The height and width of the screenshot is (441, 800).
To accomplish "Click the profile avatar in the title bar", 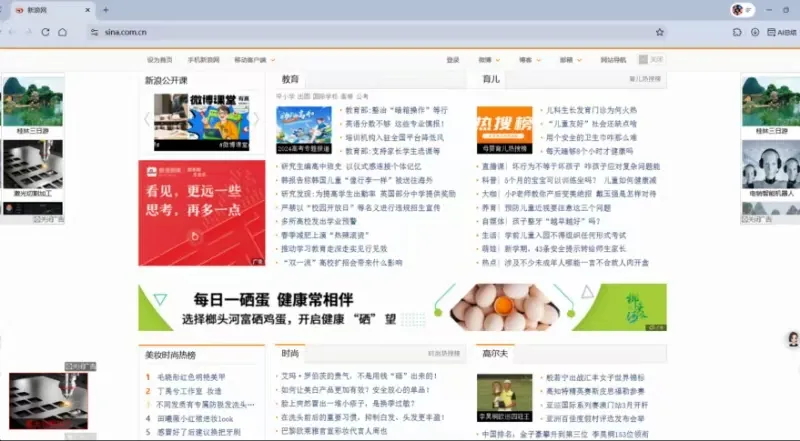I will point(738,10).
